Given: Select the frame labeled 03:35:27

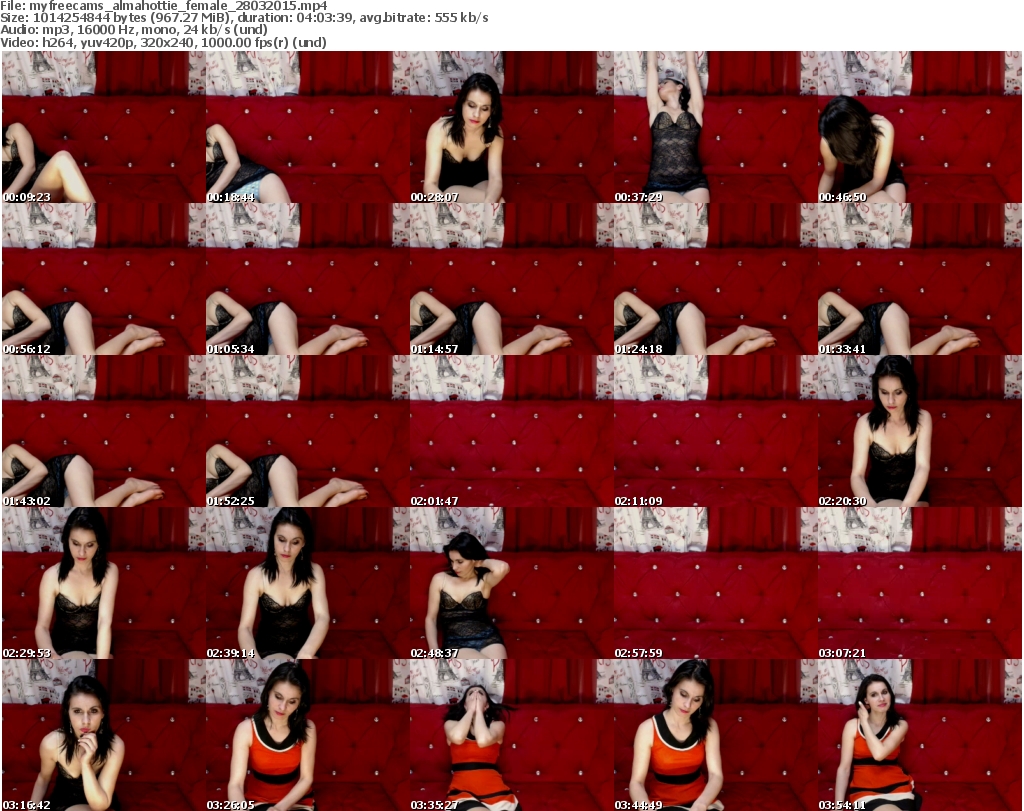Looking at the screenshot, I should pyautogui.click(x=512, y=735).
